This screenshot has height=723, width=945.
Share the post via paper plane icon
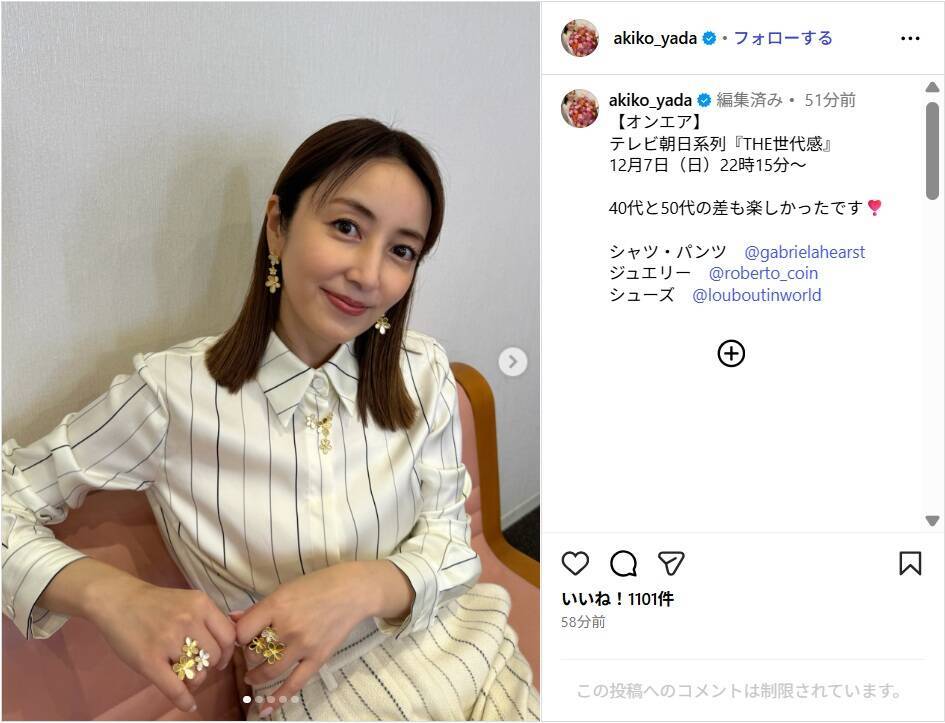(x=671, y=563)
